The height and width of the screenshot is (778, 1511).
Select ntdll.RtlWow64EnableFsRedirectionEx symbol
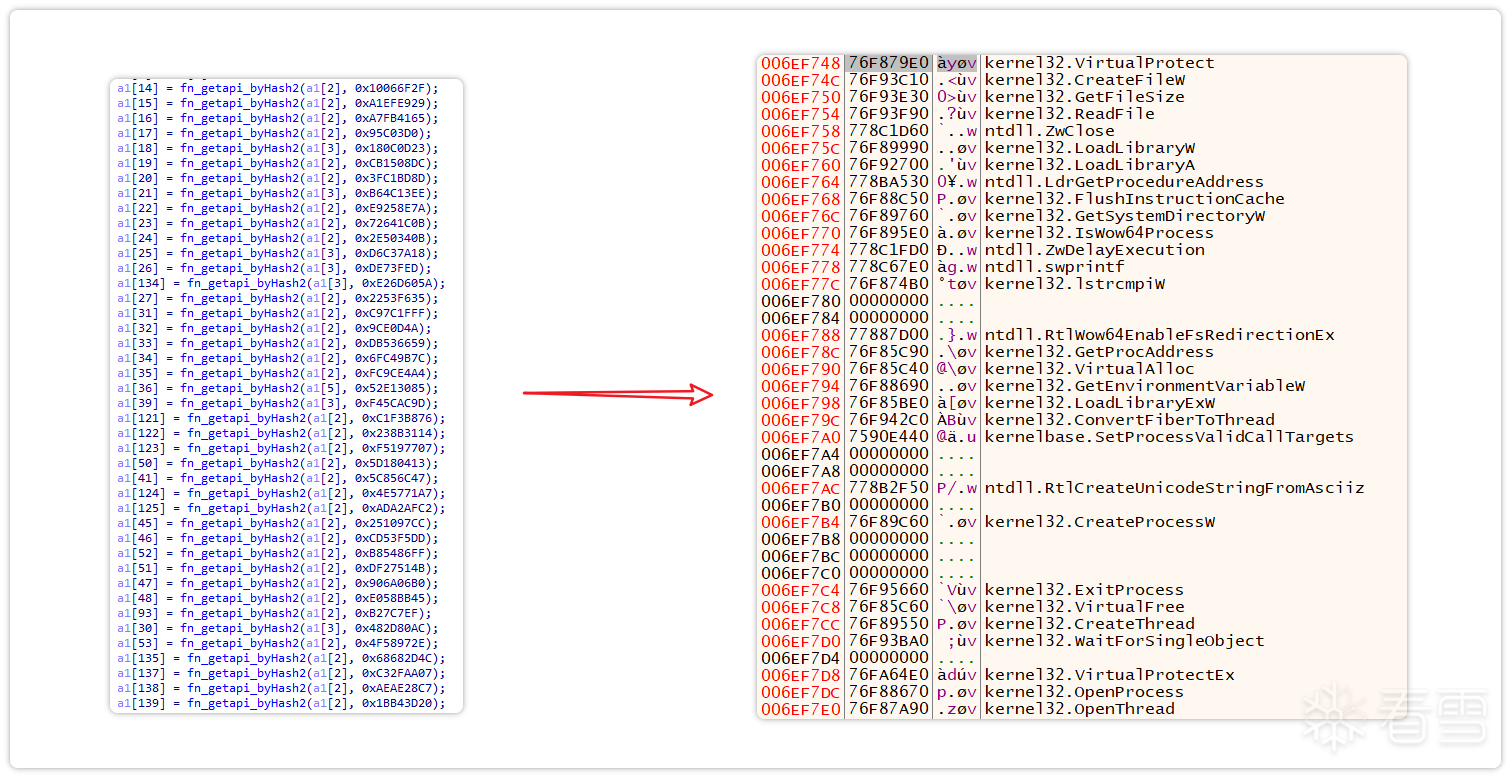1159,335
